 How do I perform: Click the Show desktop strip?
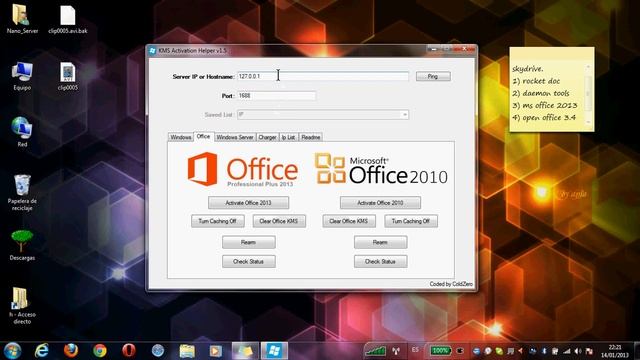point(637,351)
